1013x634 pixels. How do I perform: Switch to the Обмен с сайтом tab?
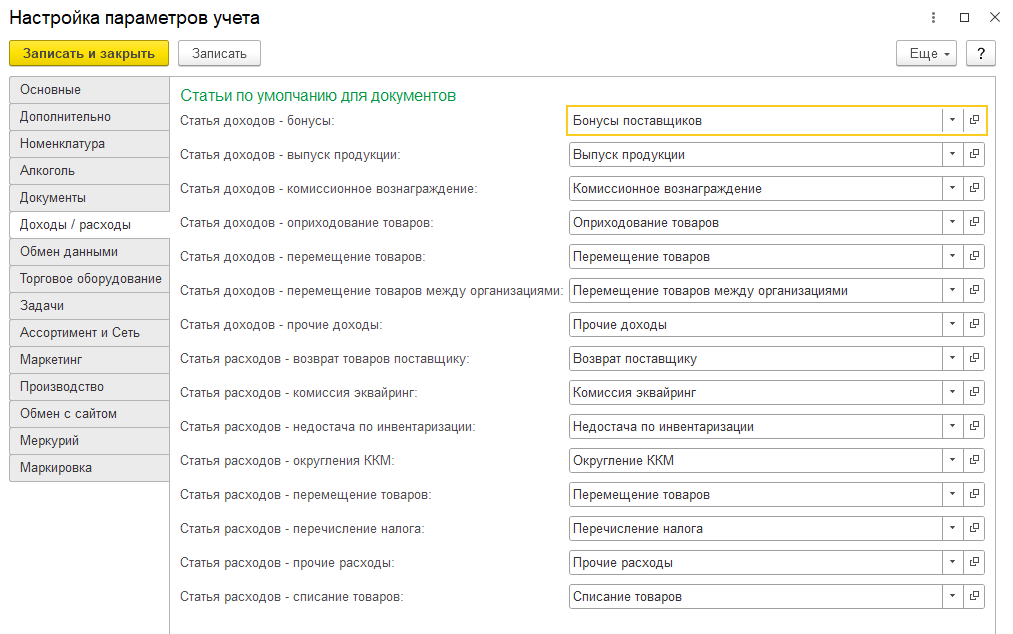pos(89,414)
